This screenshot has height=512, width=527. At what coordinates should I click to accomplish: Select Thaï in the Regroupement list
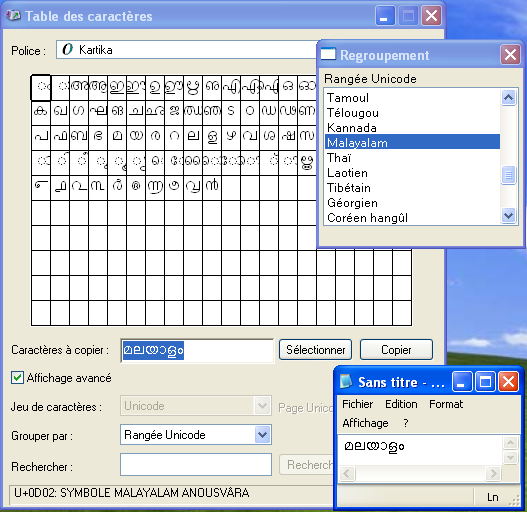click(412, 158)
